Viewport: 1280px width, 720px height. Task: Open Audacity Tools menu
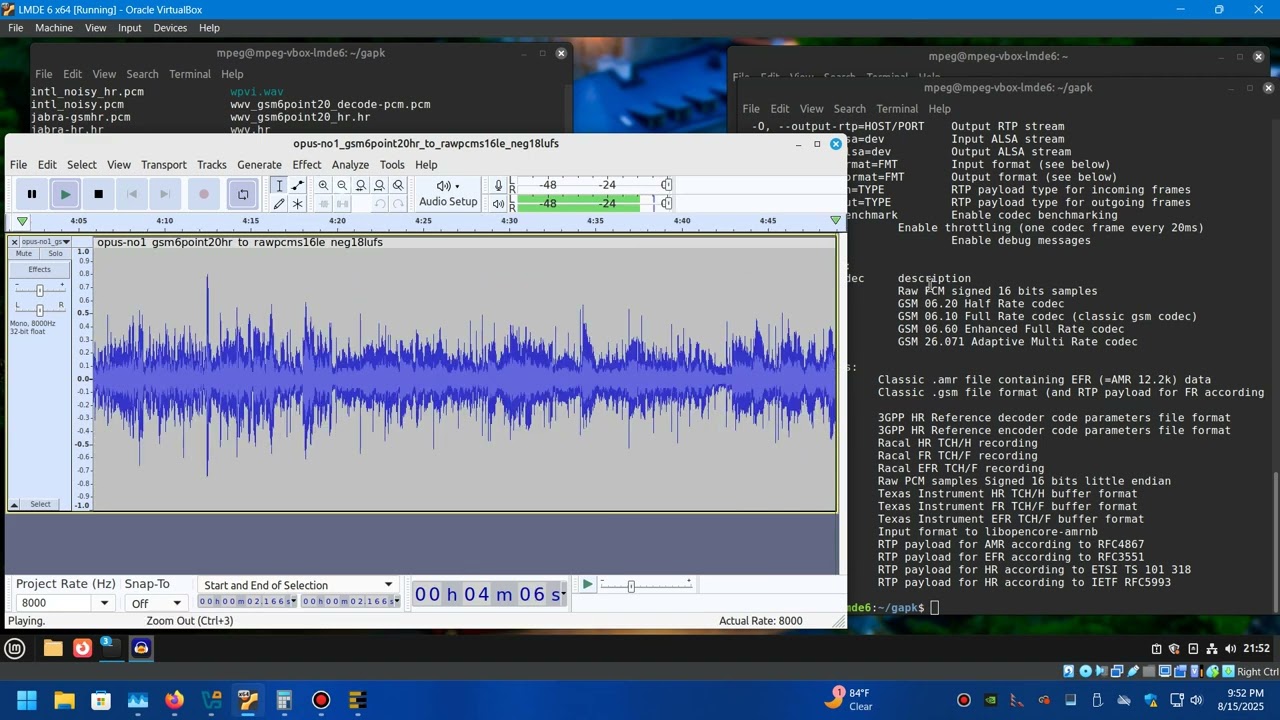392,164
